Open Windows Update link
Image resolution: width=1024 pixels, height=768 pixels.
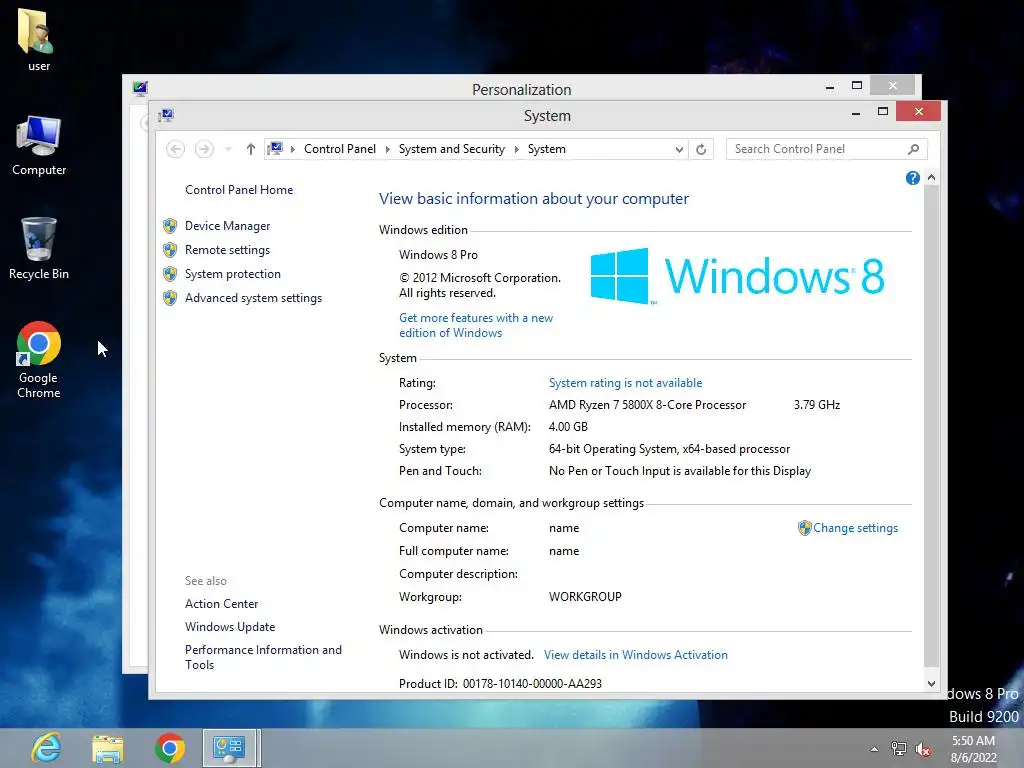point(230,627)
